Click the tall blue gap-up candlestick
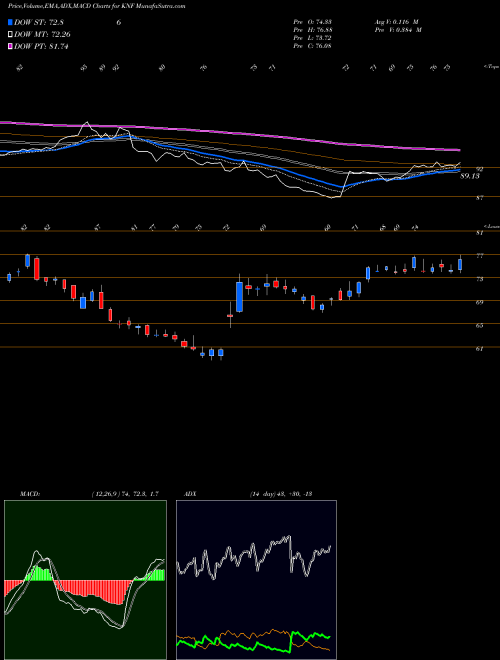 239,297
